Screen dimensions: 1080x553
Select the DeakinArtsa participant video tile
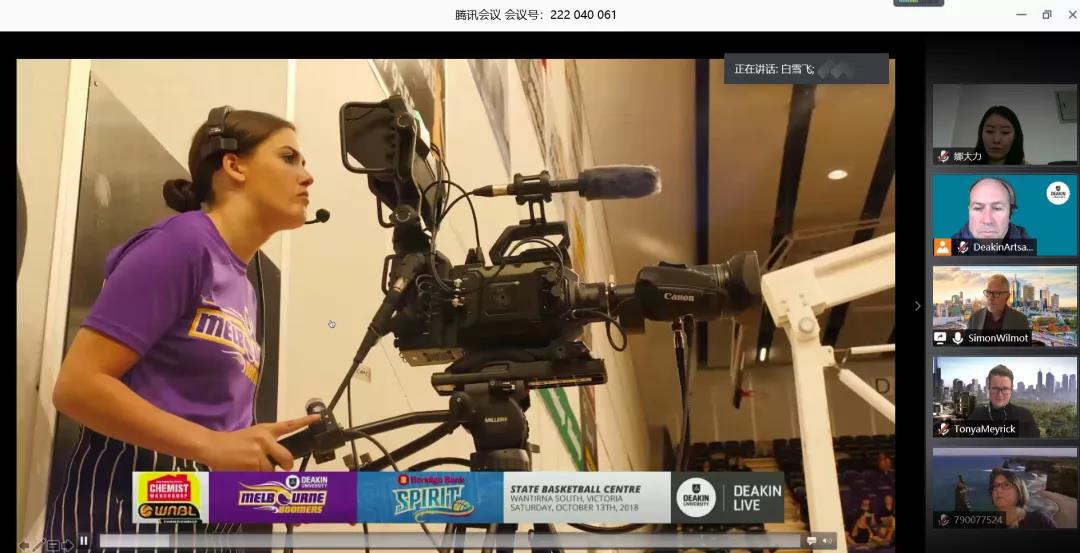point(1005,214)
